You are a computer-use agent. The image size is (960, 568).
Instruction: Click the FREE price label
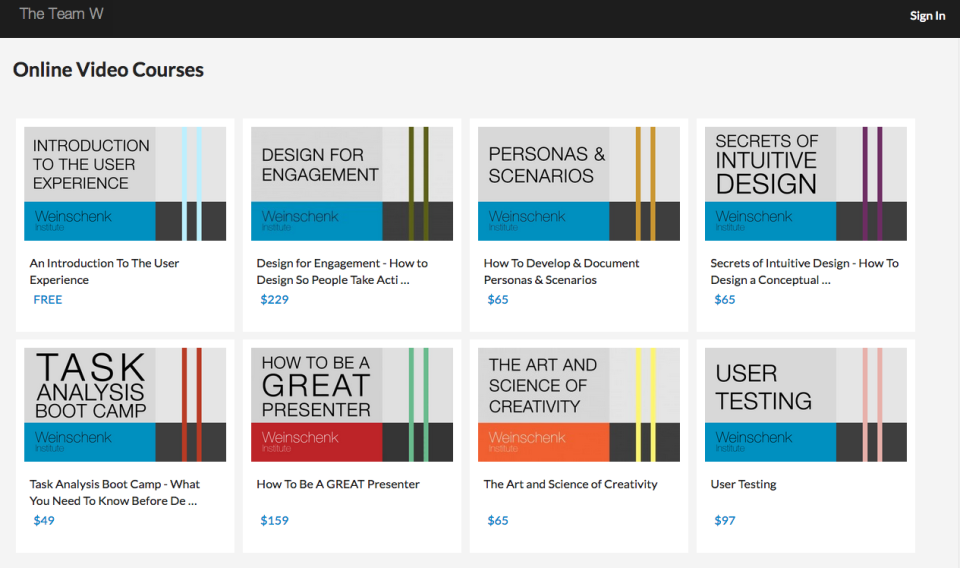tap(47, 299)
